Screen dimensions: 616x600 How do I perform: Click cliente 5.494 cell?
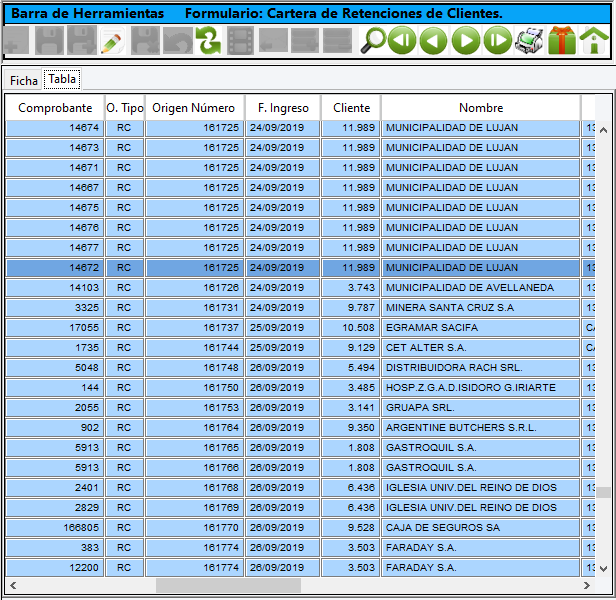pos(351,368)
